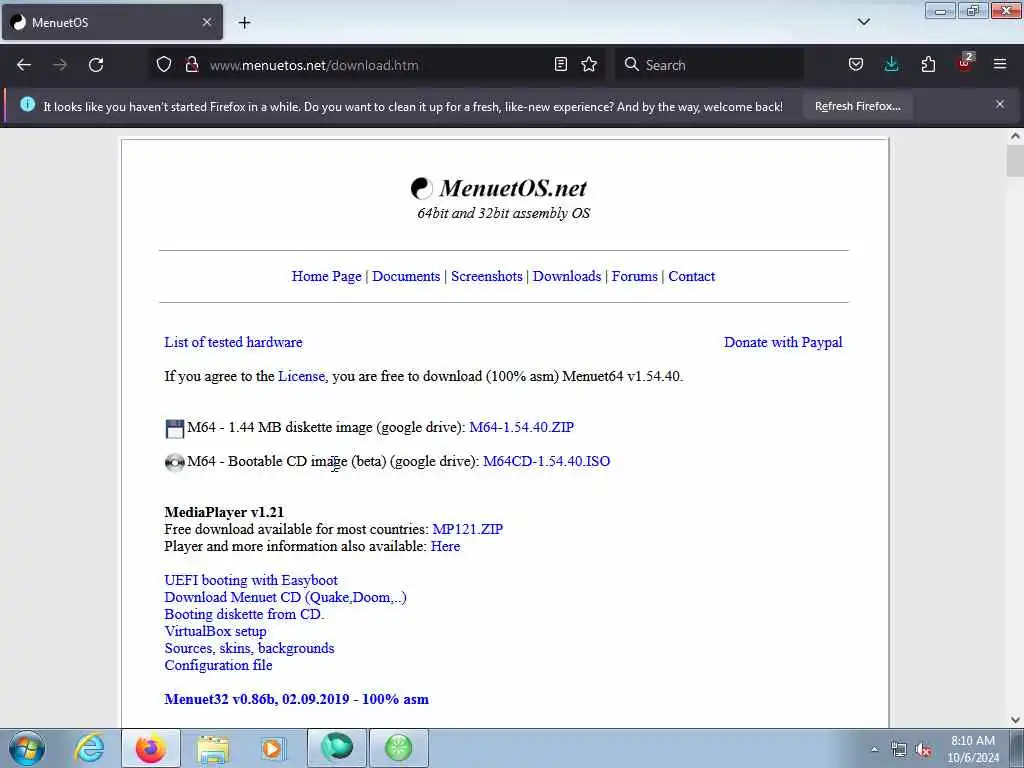Click the green circular star taskbar icon
Image resolution: width=1024 pixels, height=768 pixels.
pyautogui.click(x=399, y=748)
